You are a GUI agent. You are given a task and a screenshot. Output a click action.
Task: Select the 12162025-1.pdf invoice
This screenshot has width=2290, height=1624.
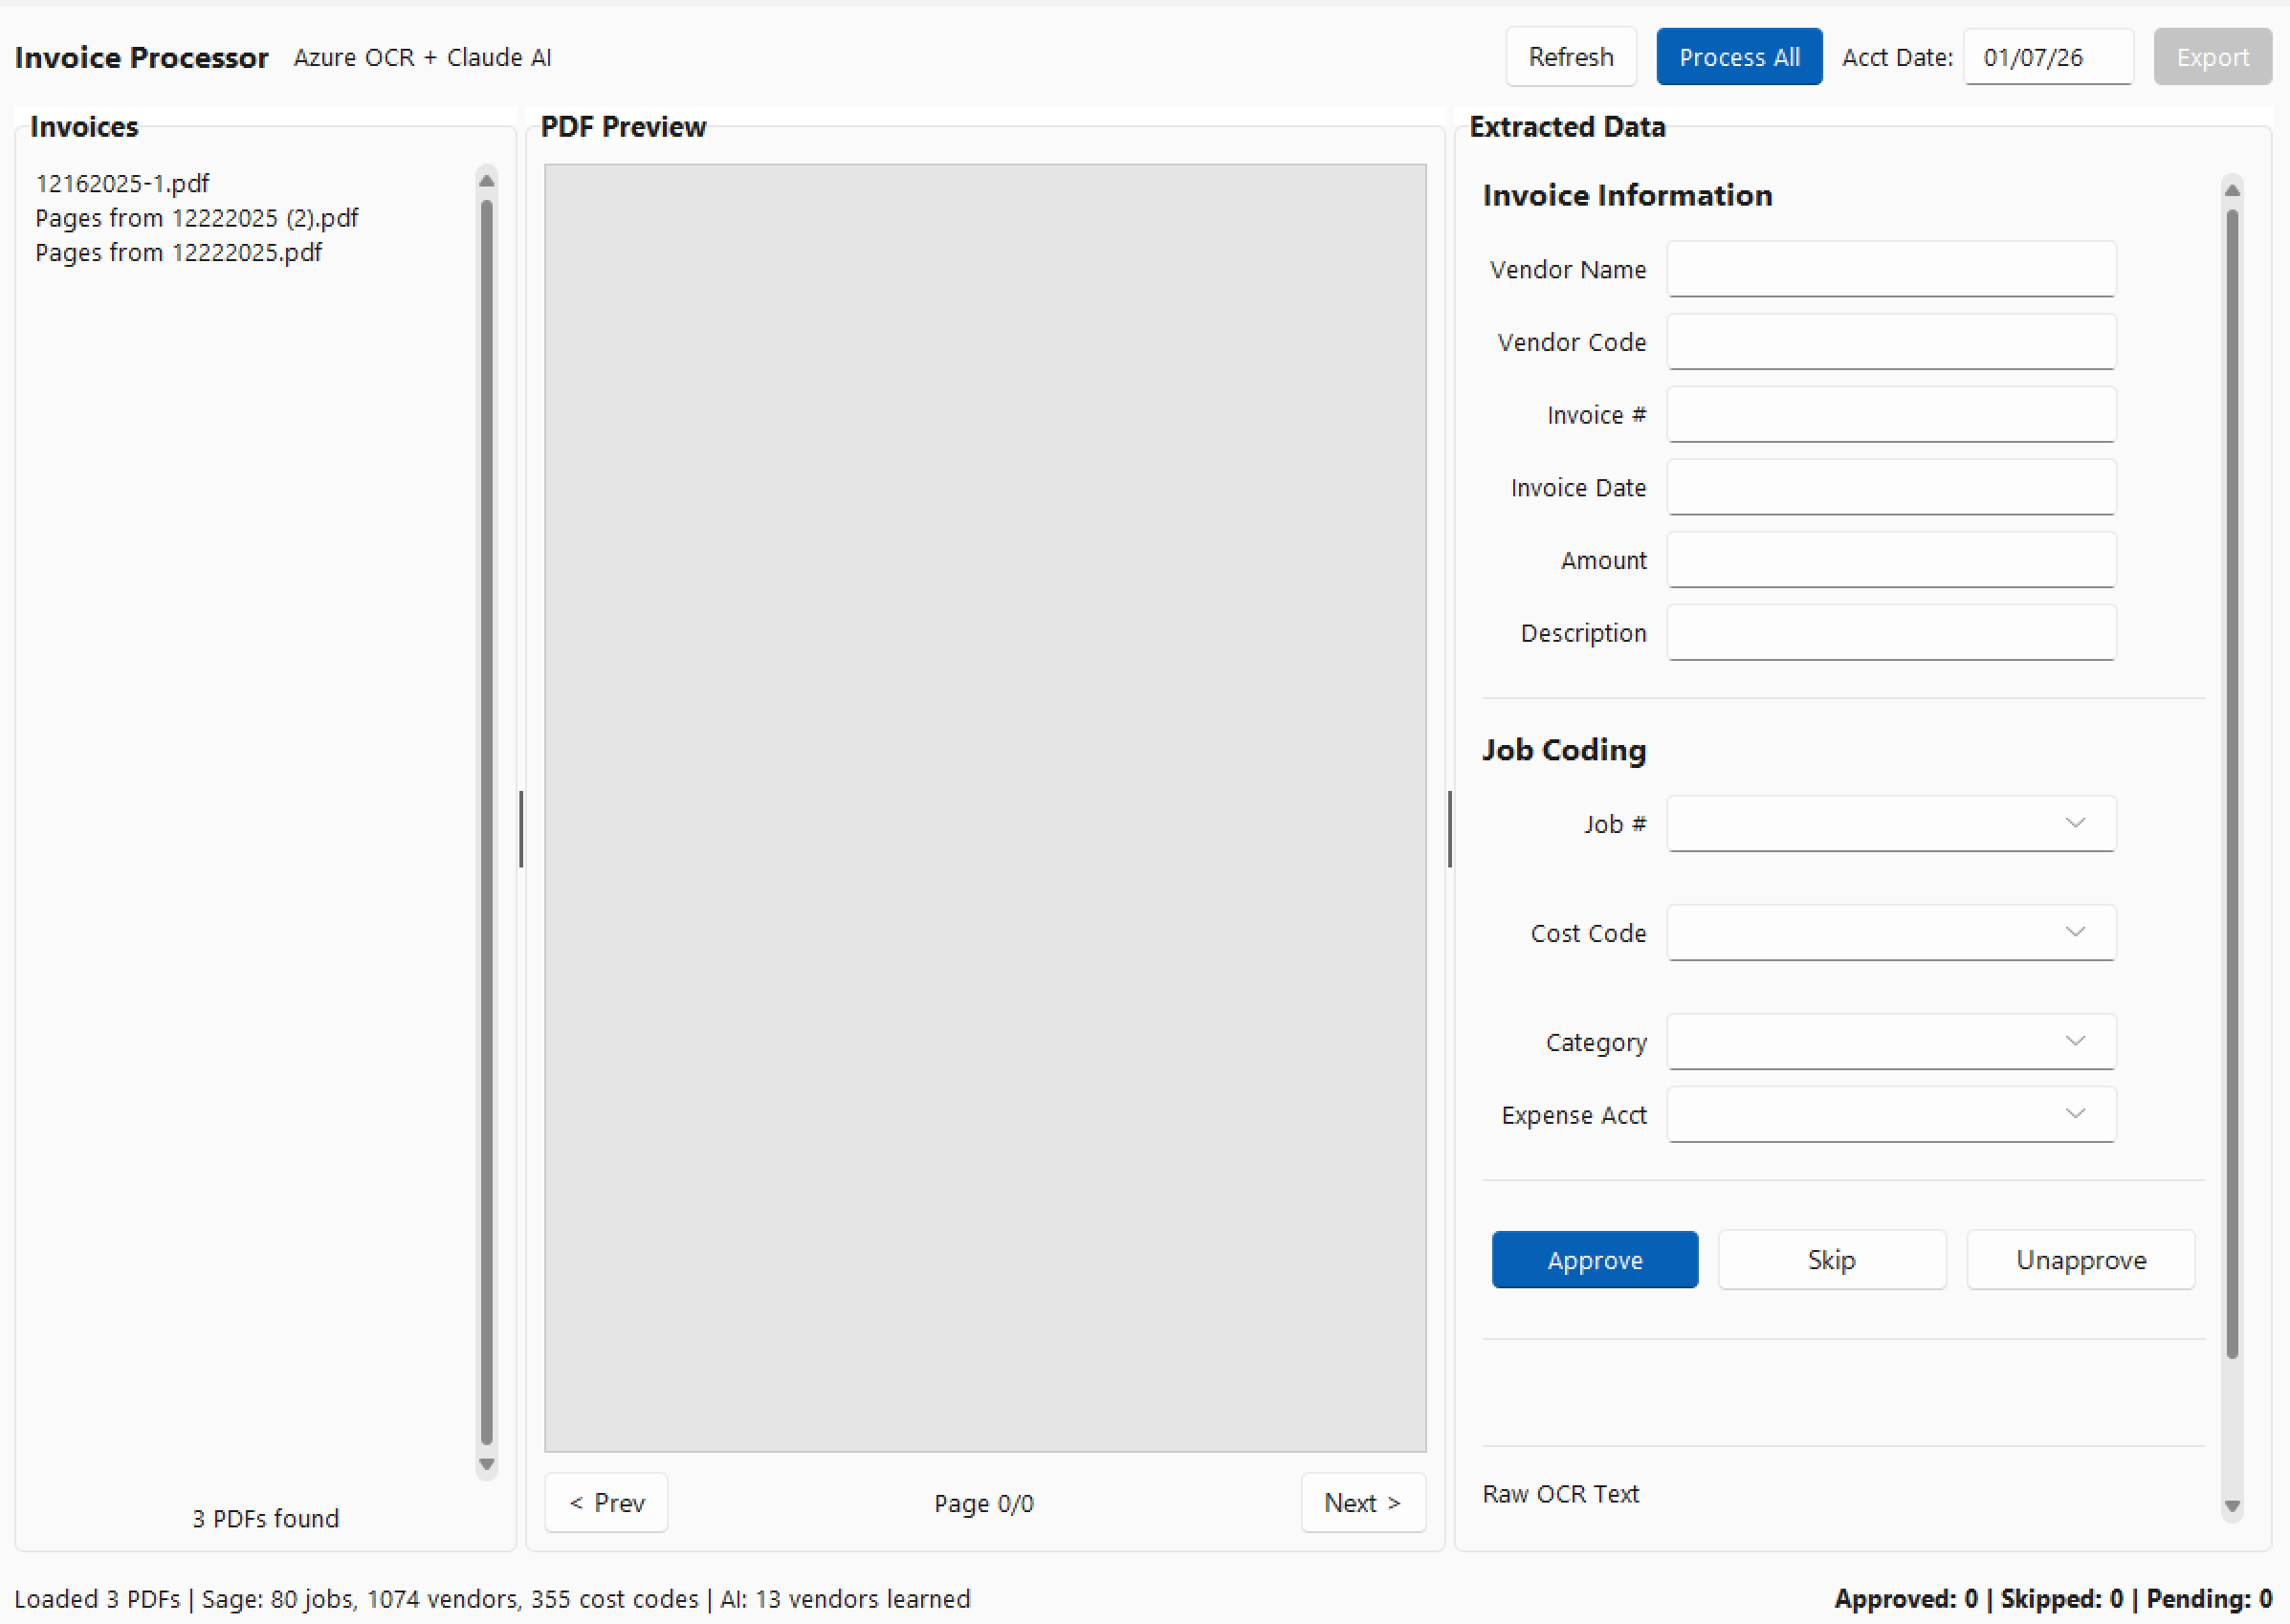point(122,182)
